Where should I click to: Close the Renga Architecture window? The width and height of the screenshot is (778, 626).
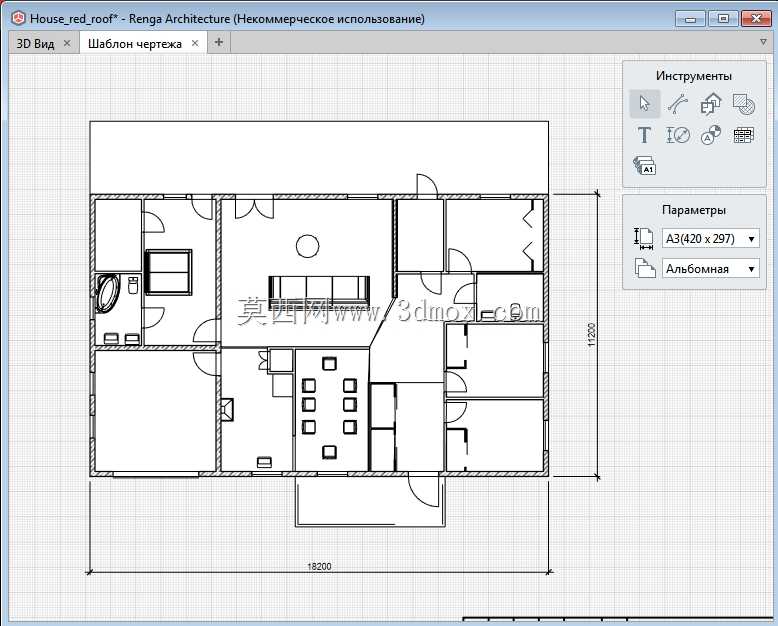(x=756, y=19)
